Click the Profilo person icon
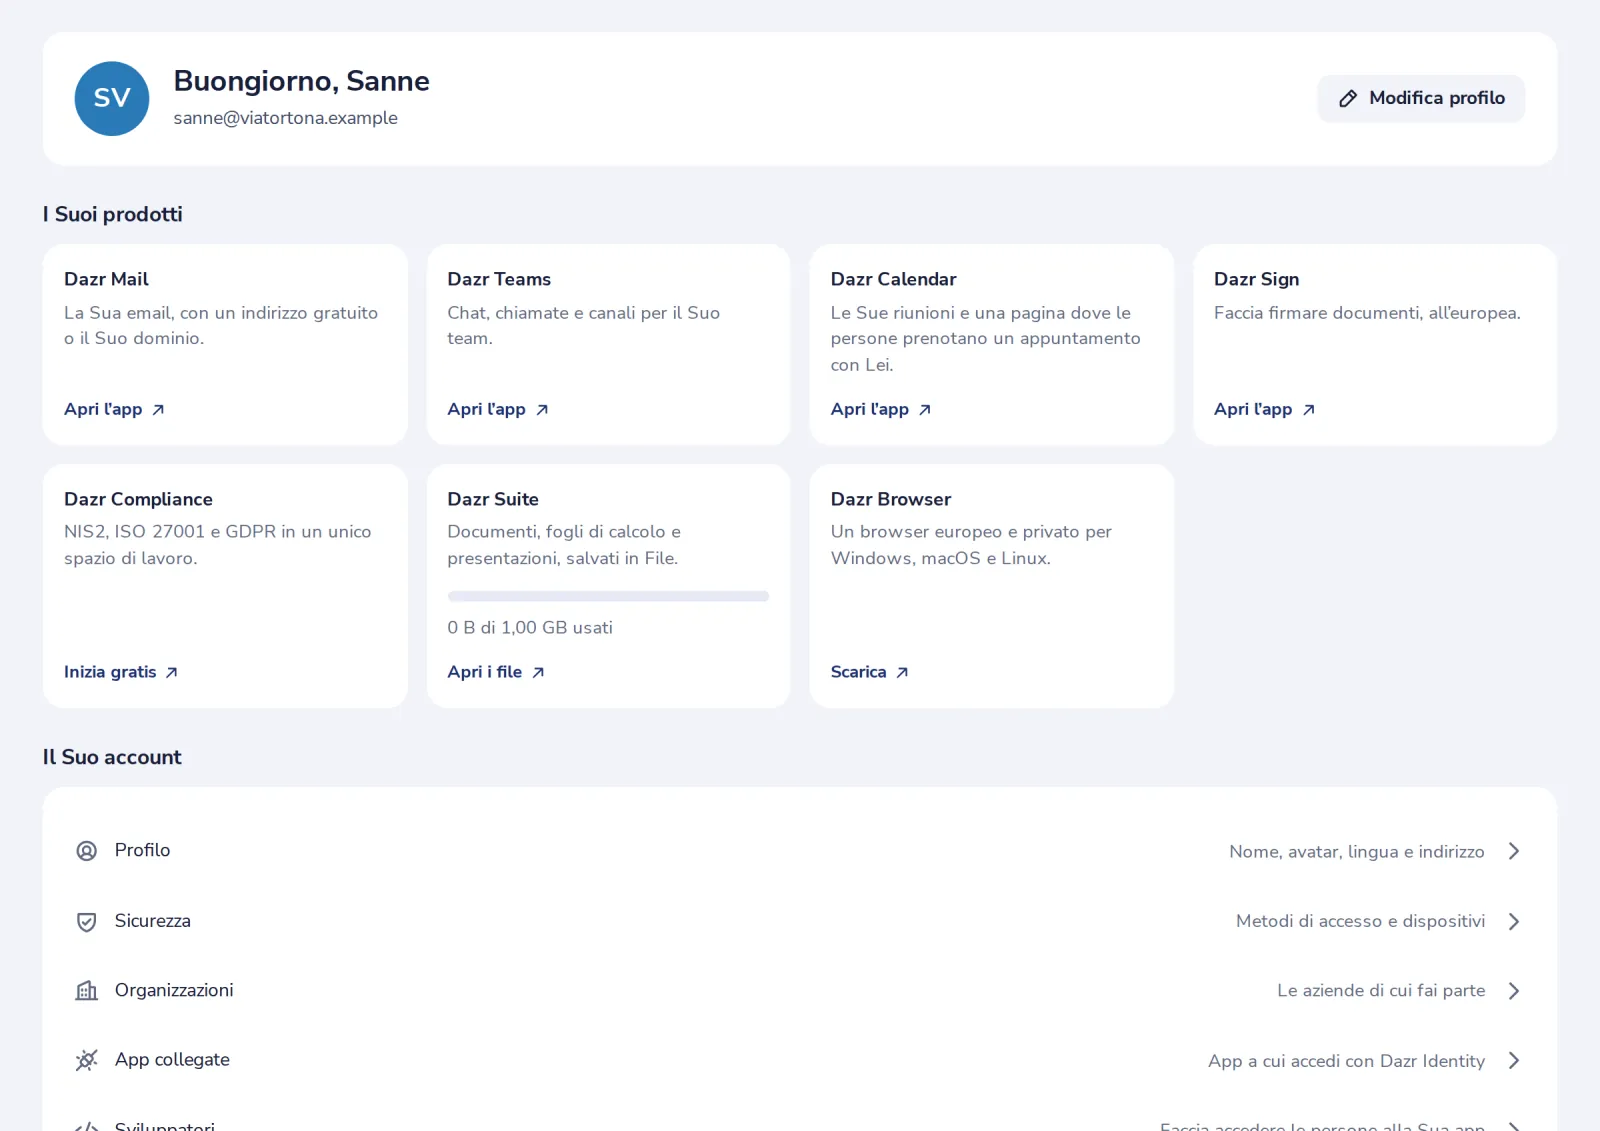Screen dimensions: 1600x1131 point(87,851)
